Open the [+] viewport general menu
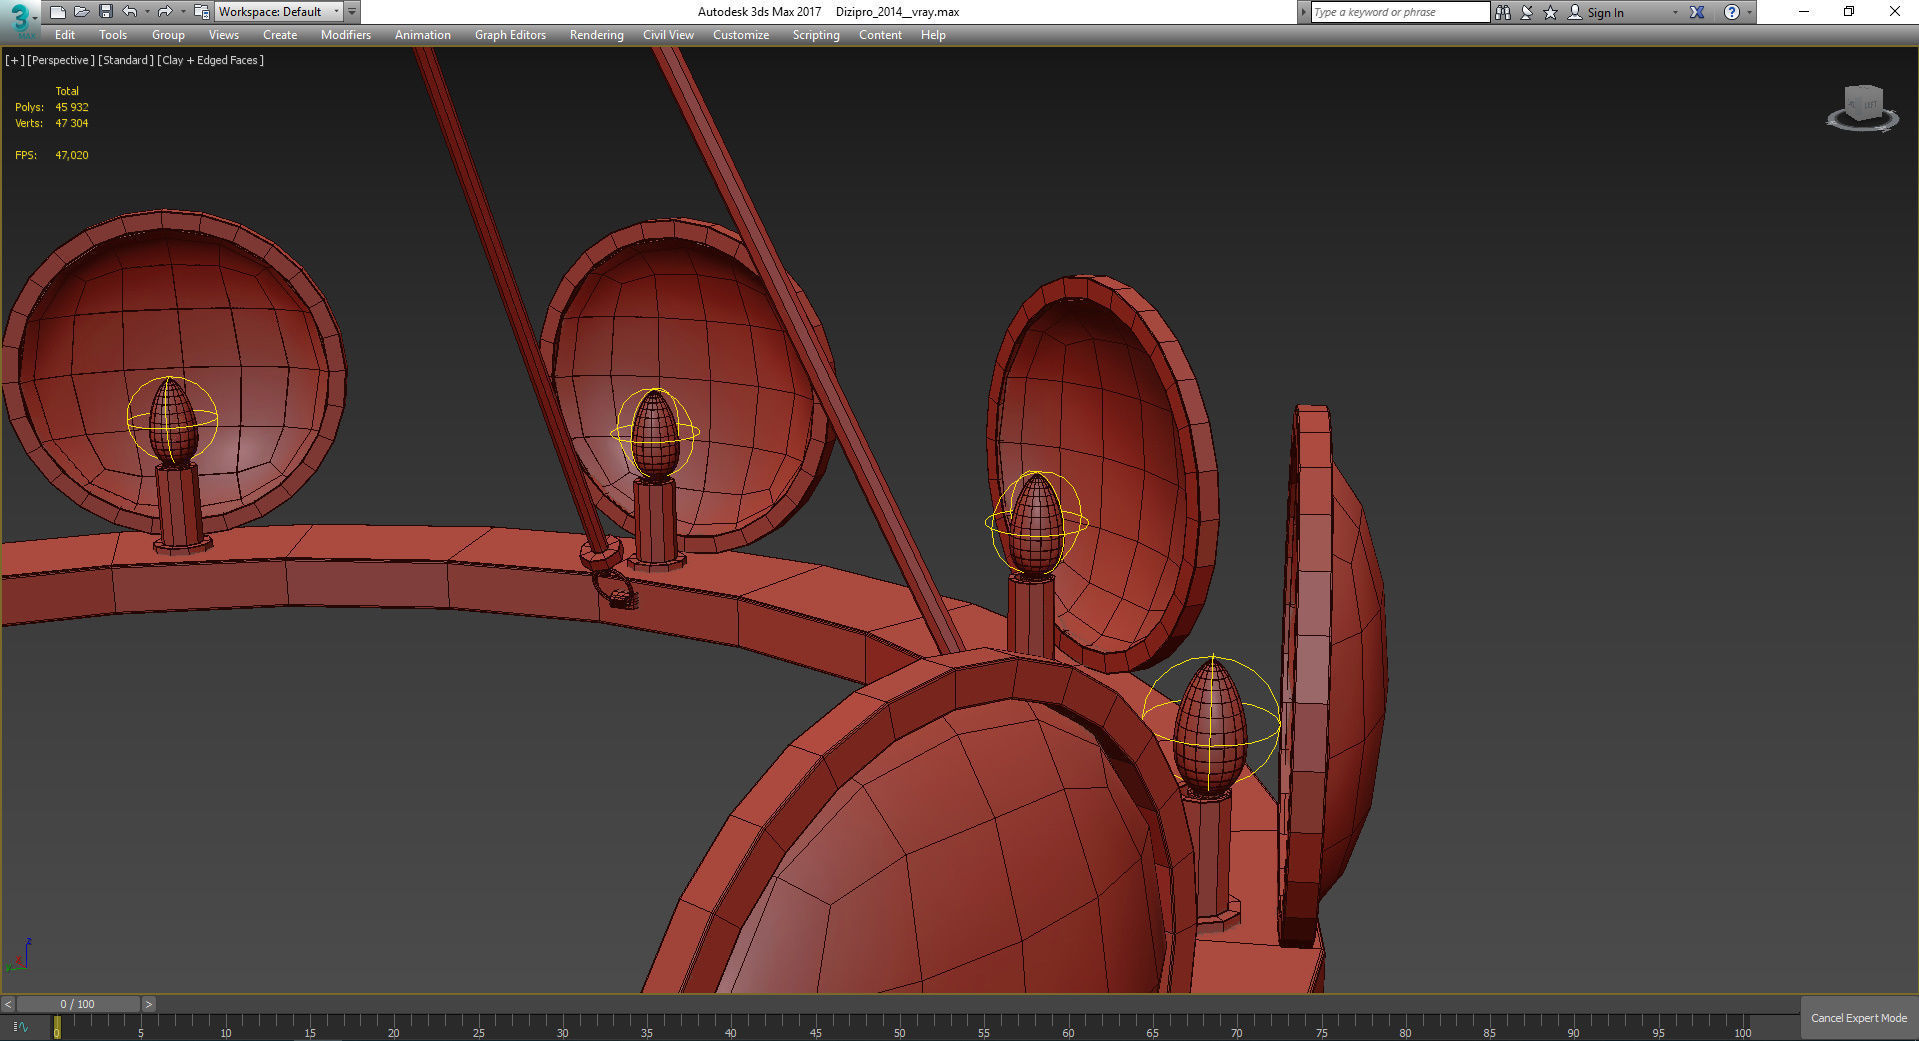 [14, 60]
